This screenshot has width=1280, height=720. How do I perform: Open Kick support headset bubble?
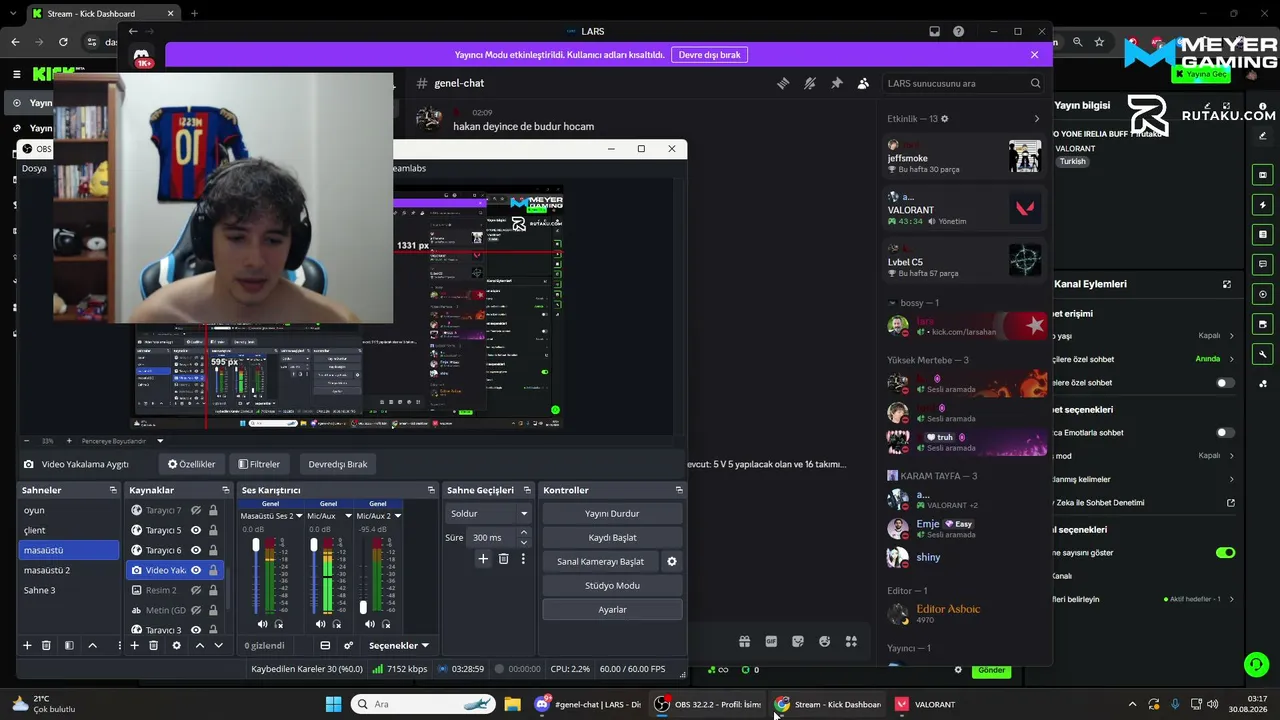pyautogui.click(x=1256, y=664)
